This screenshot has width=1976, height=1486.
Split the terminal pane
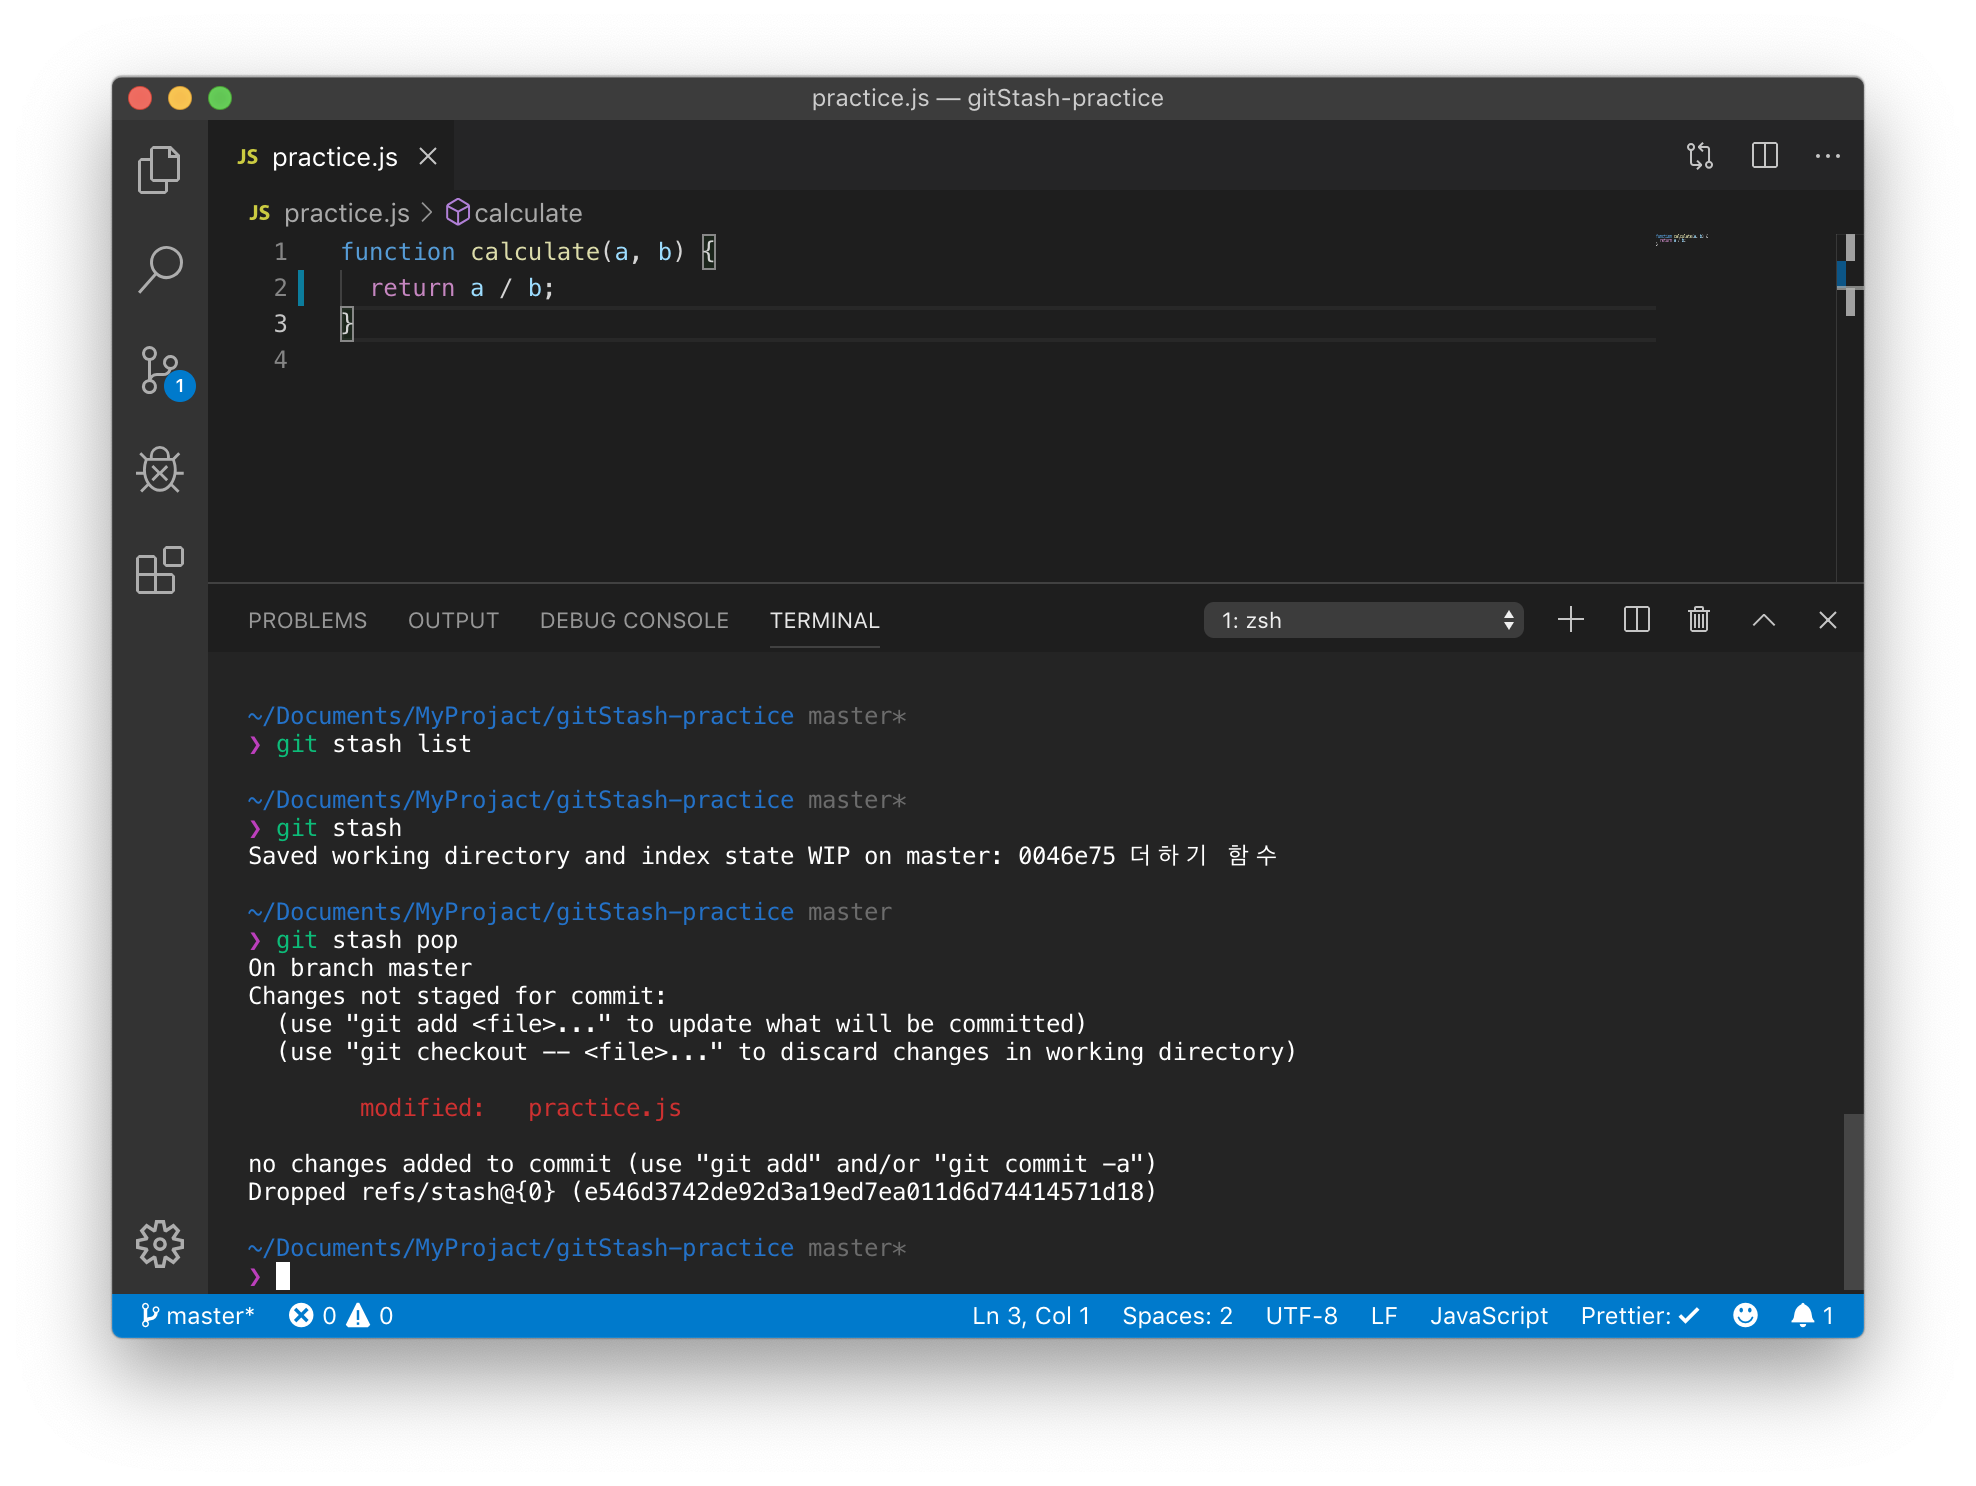tap(1636, 620)
